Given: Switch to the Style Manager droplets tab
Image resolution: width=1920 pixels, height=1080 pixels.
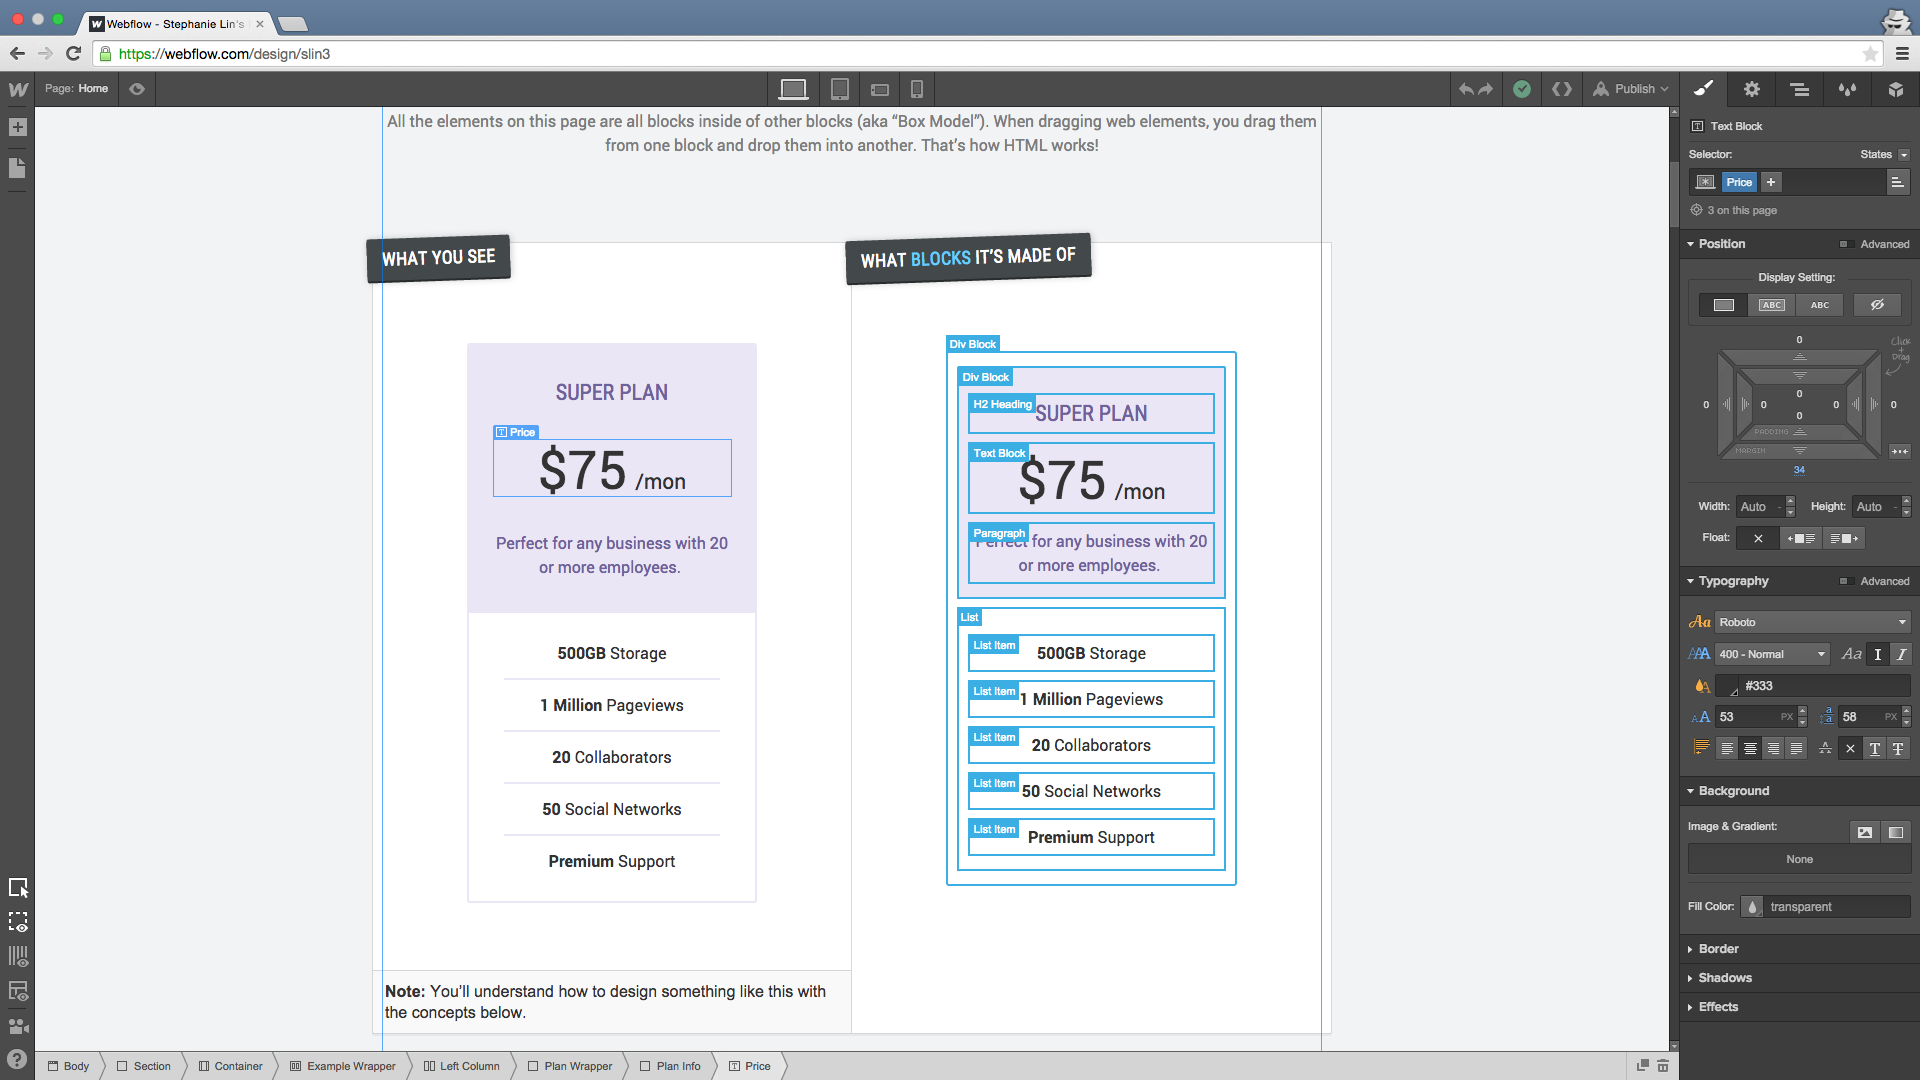Looking at the screenshot, I should pos(1848,89).
